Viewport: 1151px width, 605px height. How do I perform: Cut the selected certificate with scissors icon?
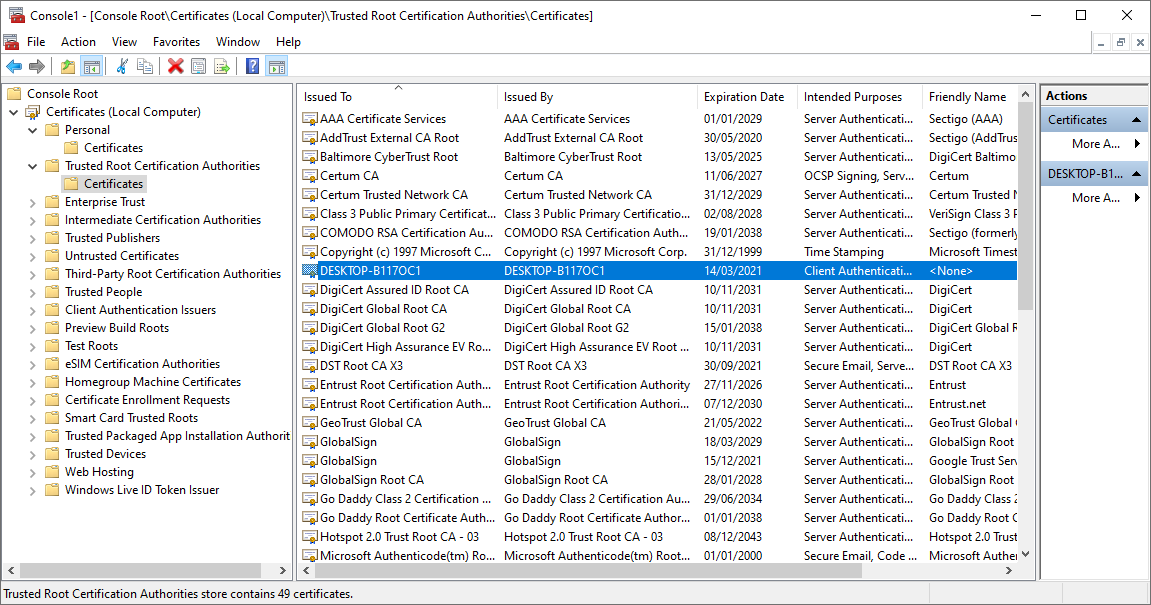point(122,67)
